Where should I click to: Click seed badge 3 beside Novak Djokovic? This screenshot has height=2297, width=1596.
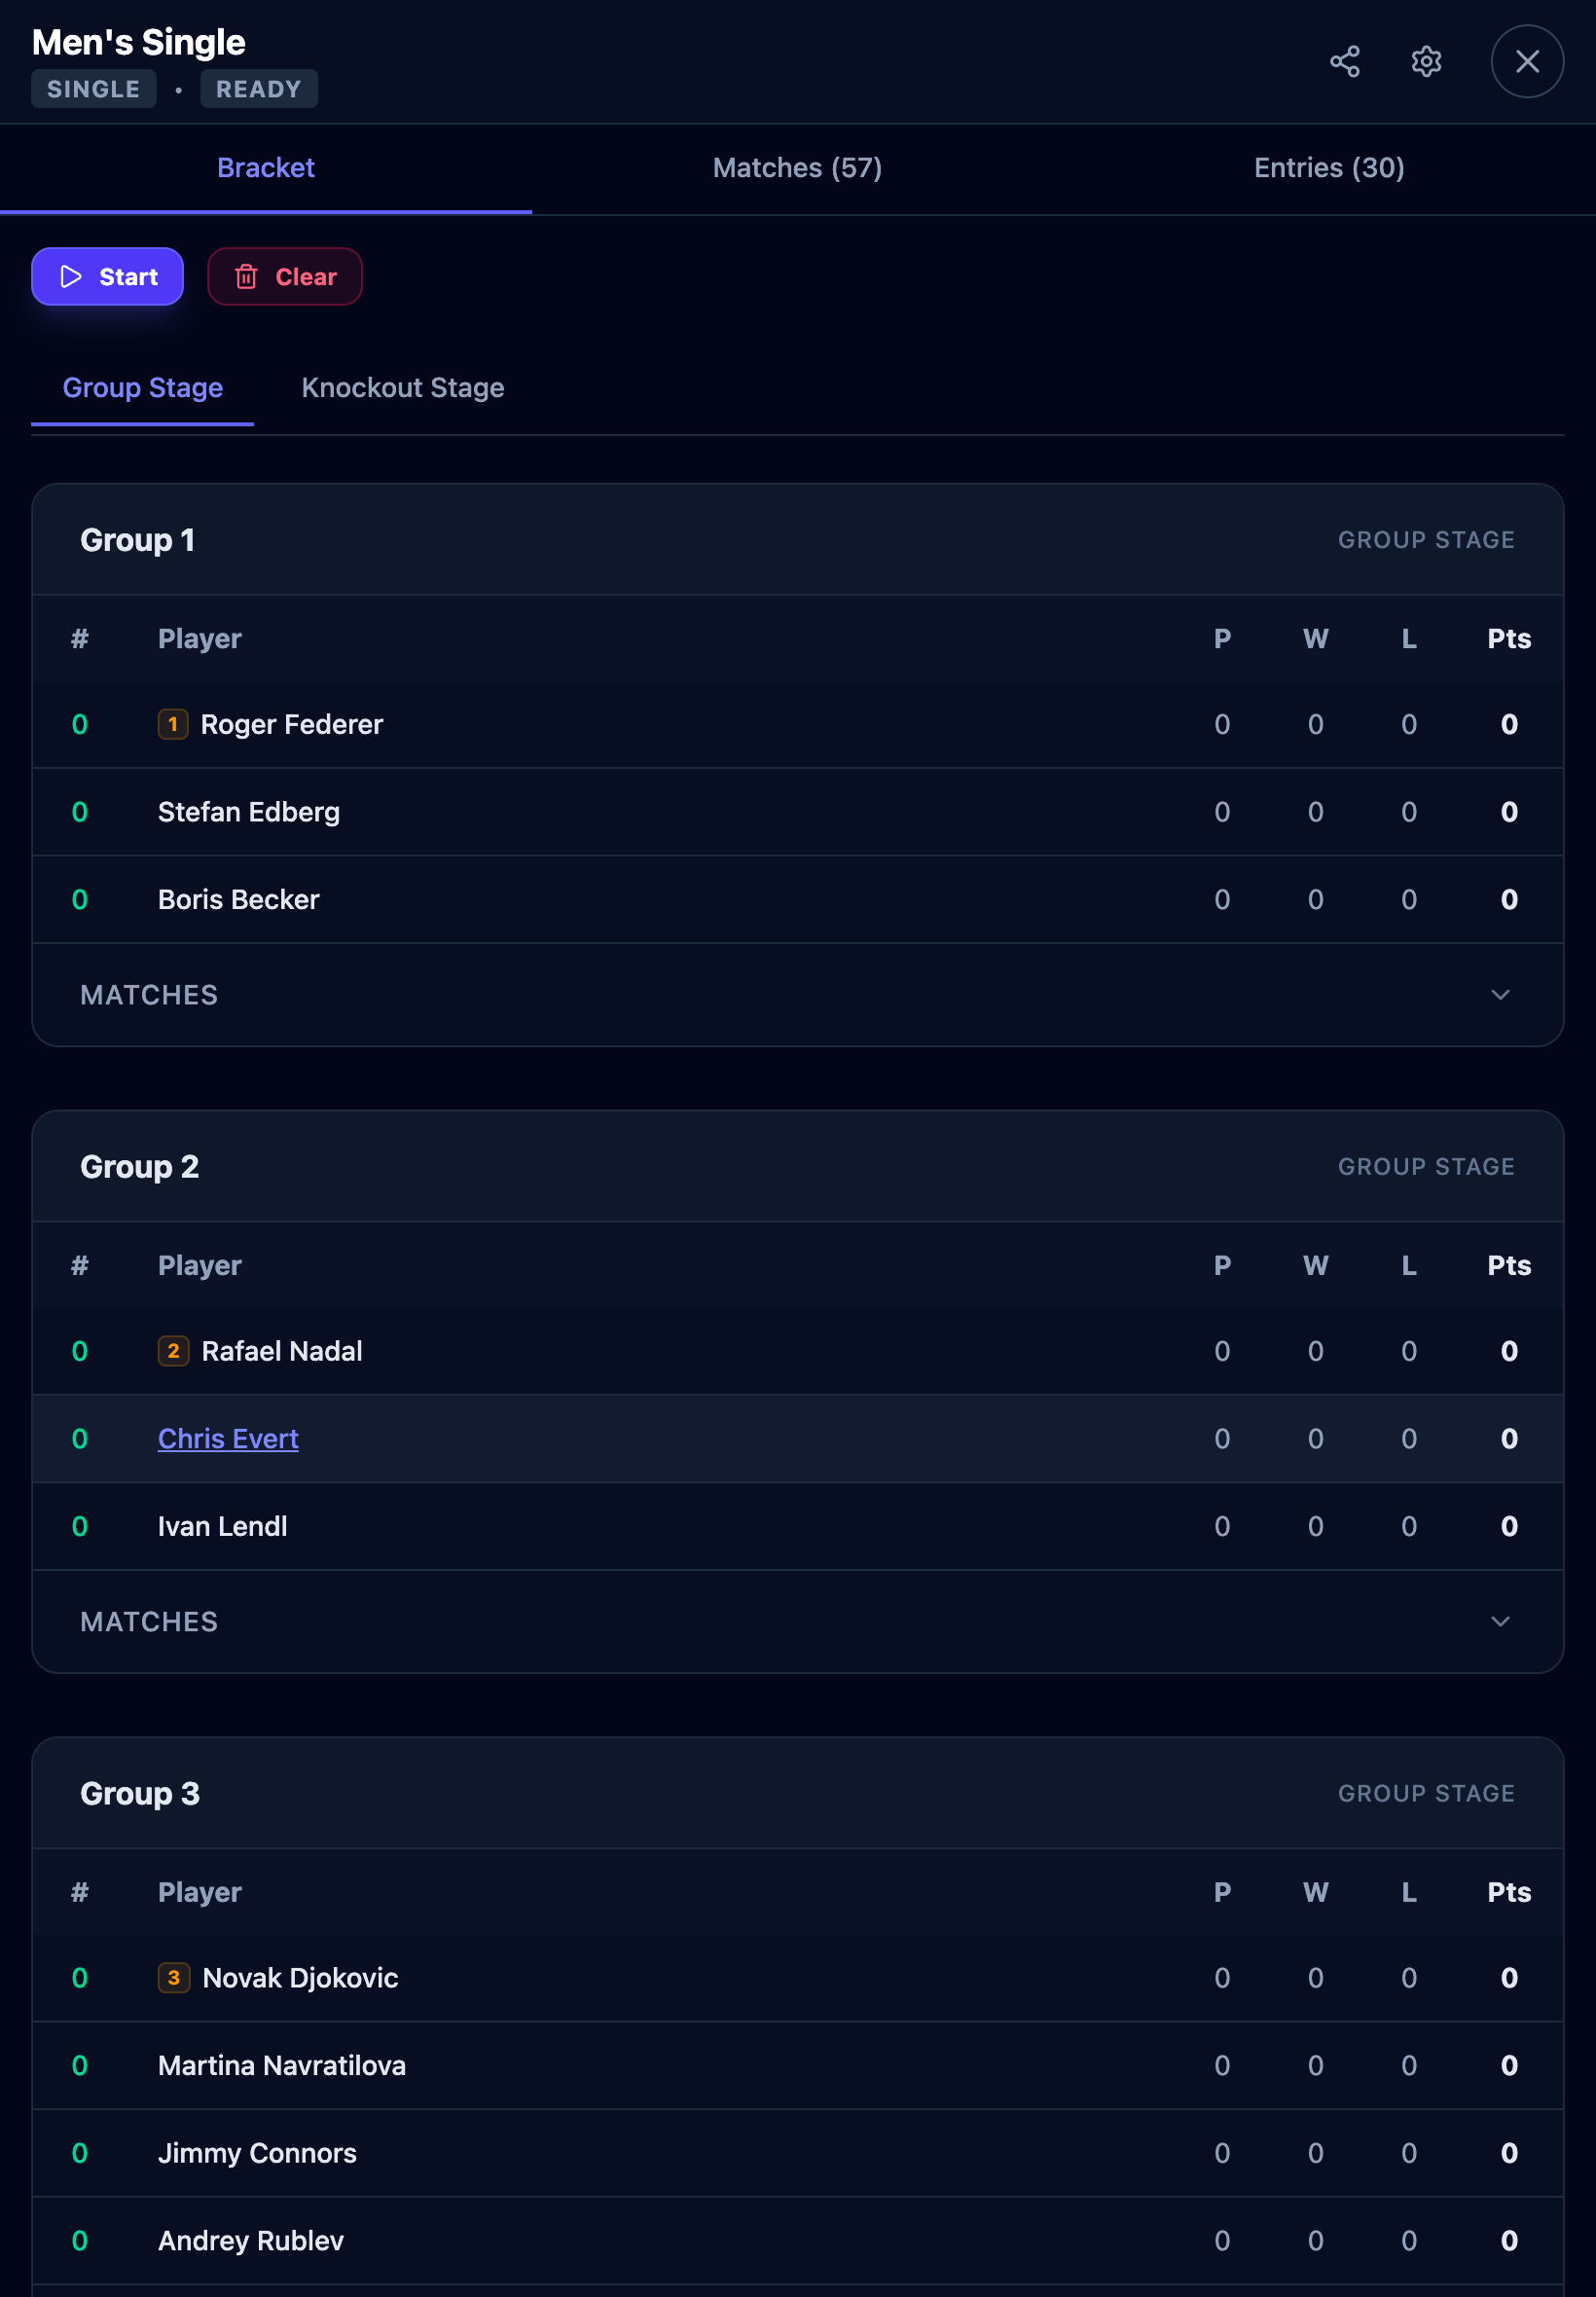pos(174,1978)
